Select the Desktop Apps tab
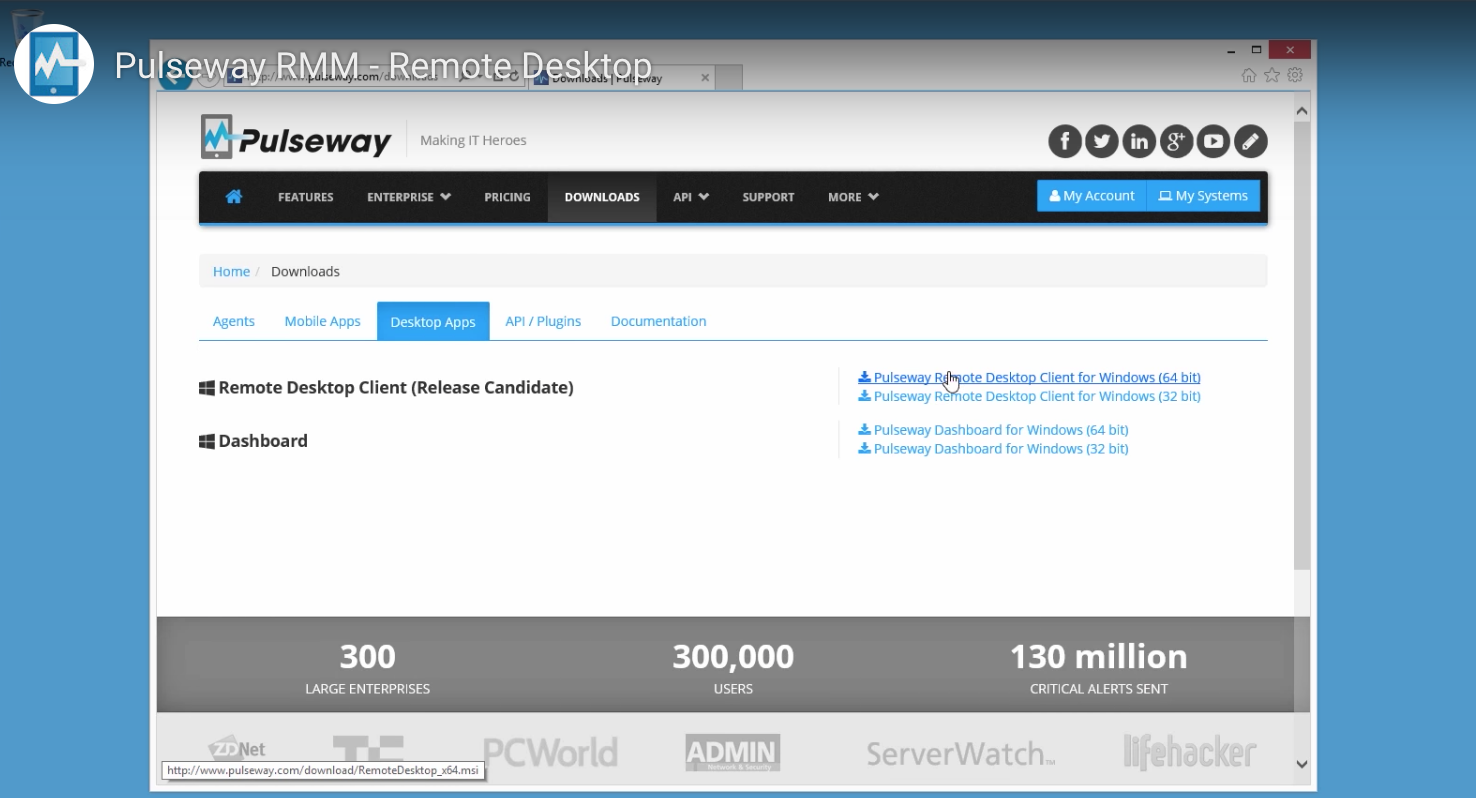Viewport: 1476px width, 798px height. [x=433, y=321]
